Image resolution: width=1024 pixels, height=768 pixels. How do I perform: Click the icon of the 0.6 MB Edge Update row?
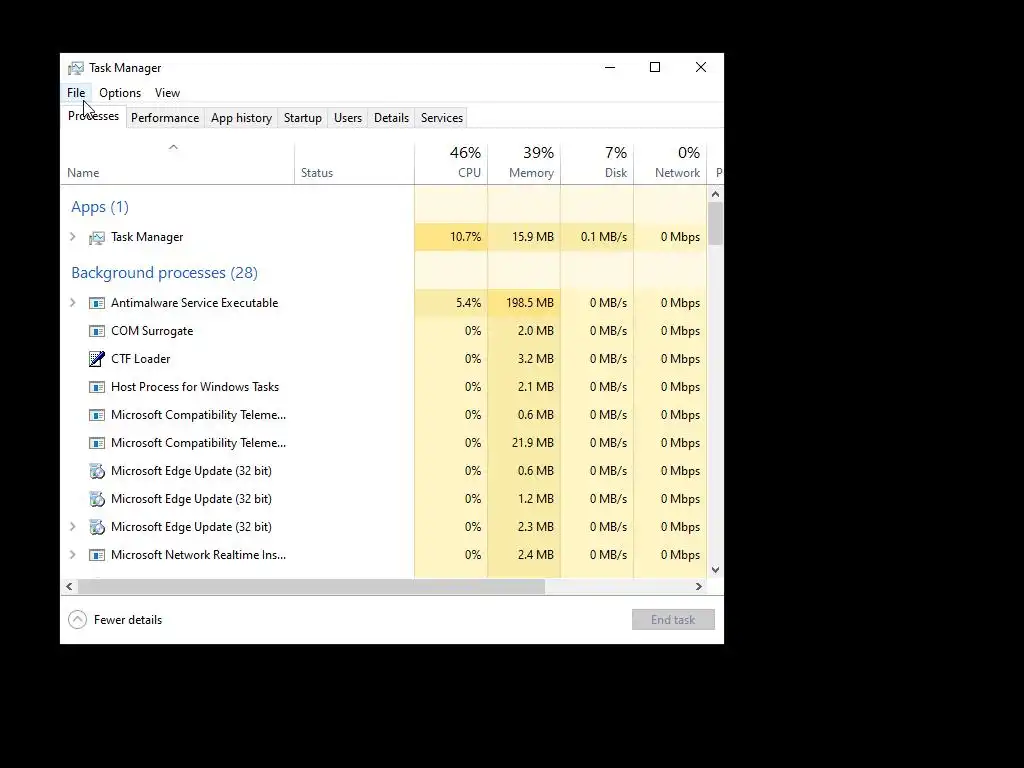[x=97, y=471]
